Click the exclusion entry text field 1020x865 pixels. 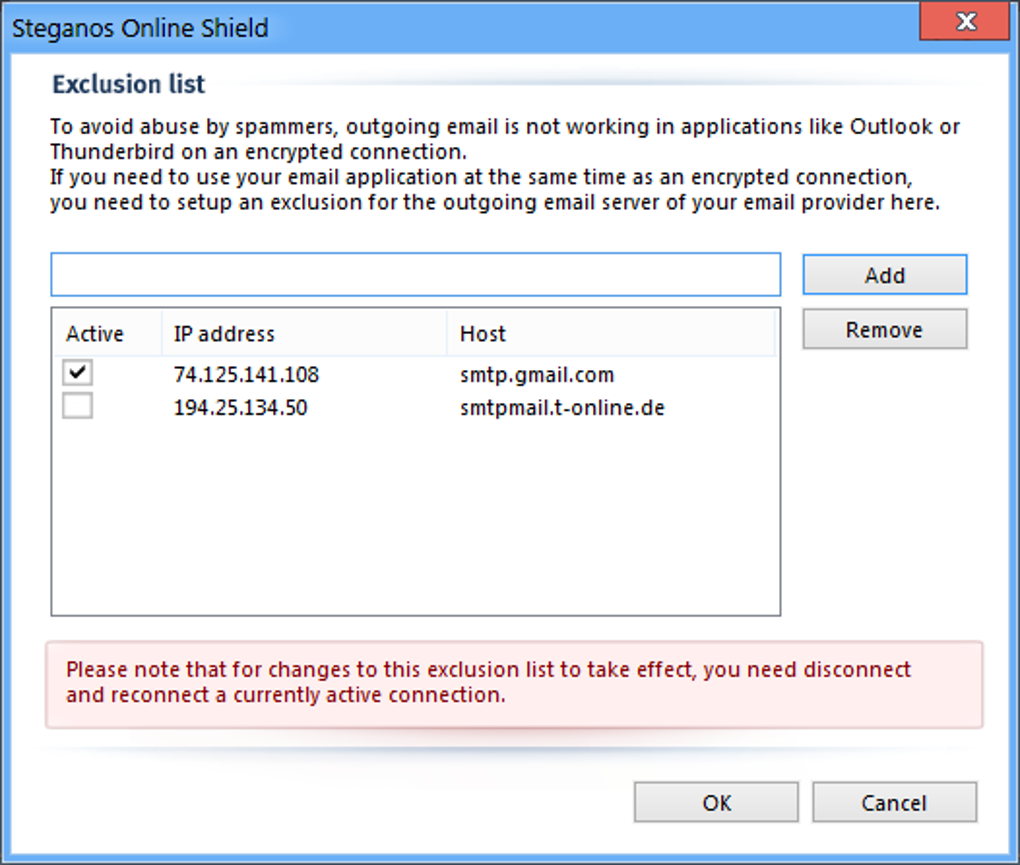click(415, 275)
